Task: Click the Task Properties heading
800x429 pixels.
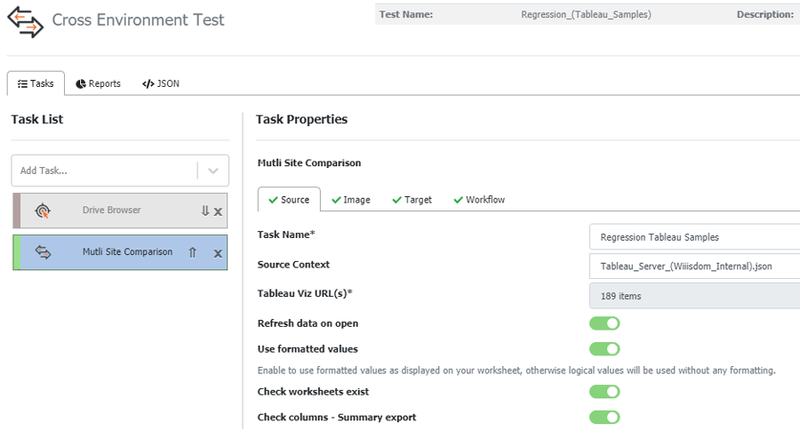Action: (x=302, y=119)
